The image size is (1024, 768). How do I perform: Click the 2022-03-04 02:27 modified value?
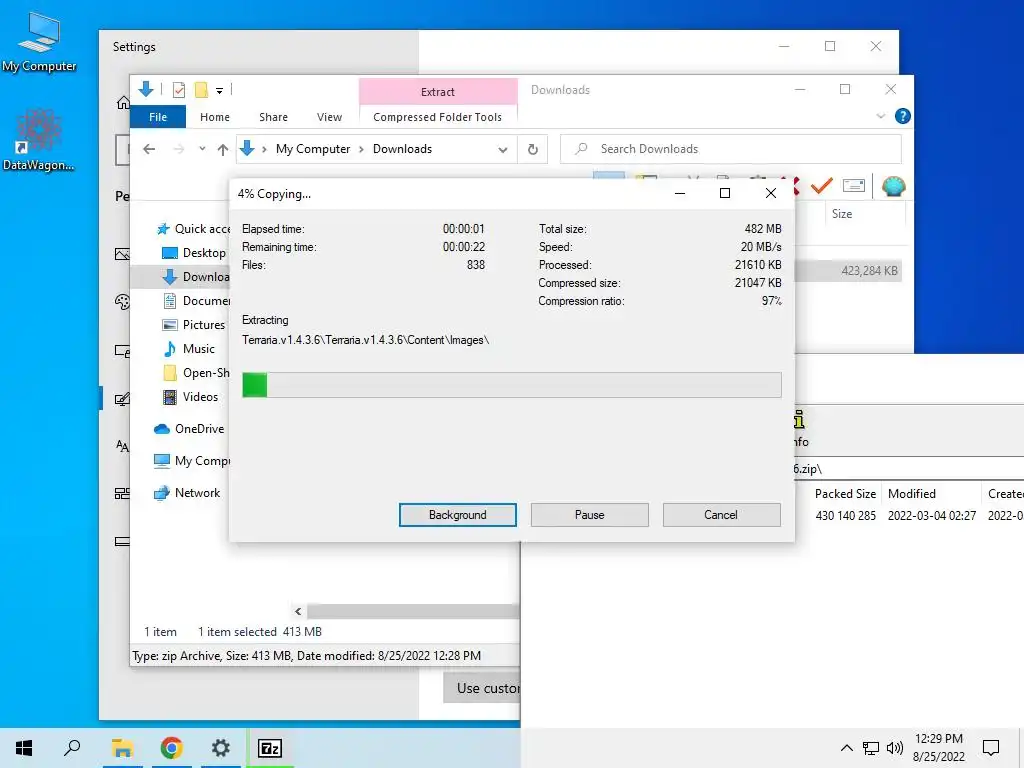(x=932, y=515)
